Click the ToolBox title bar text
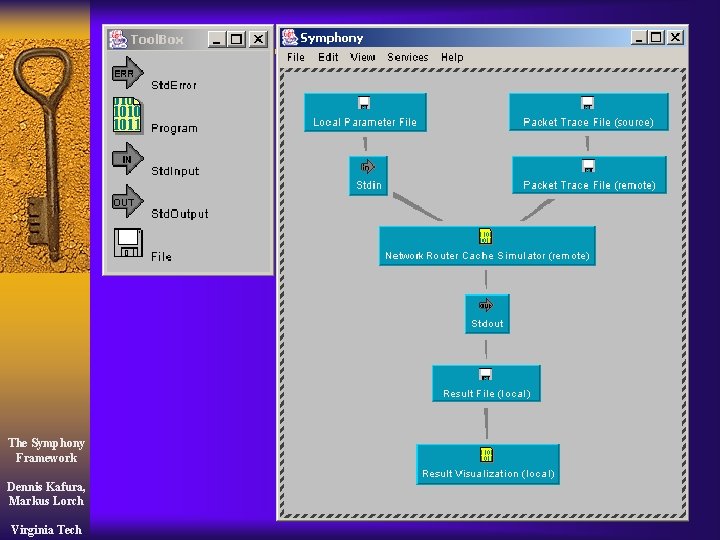This screenshot has height=540, width=720. [157, 39]
